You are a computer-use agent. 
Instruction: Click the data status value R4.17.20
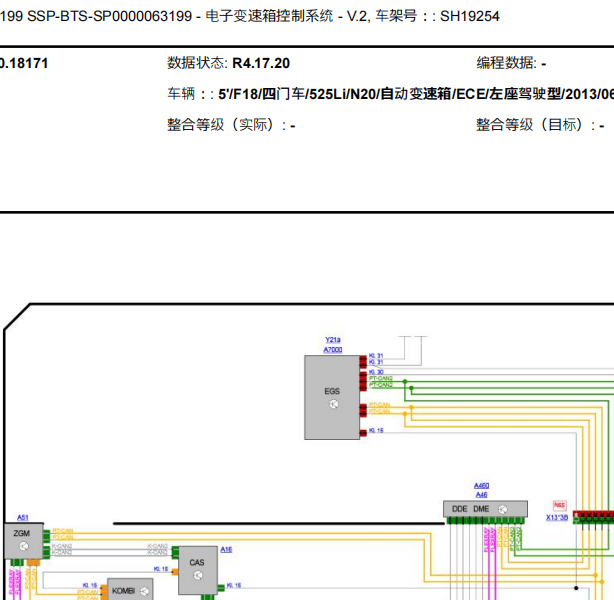click(261, 63)
